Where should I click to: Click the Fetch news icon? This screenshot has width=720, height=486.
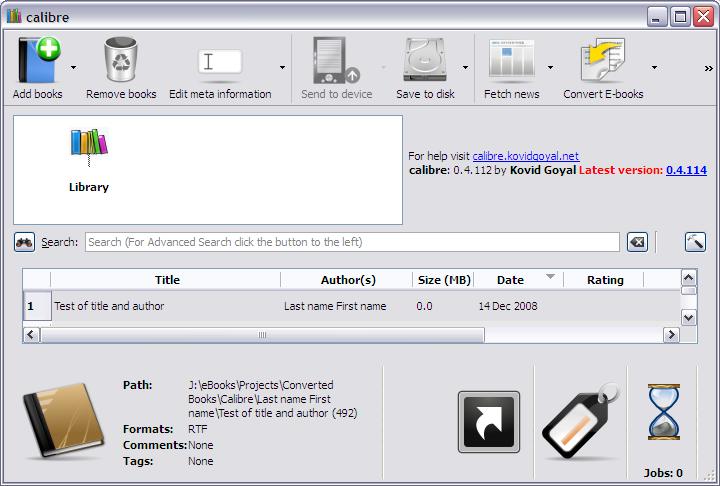coord(512,59)
